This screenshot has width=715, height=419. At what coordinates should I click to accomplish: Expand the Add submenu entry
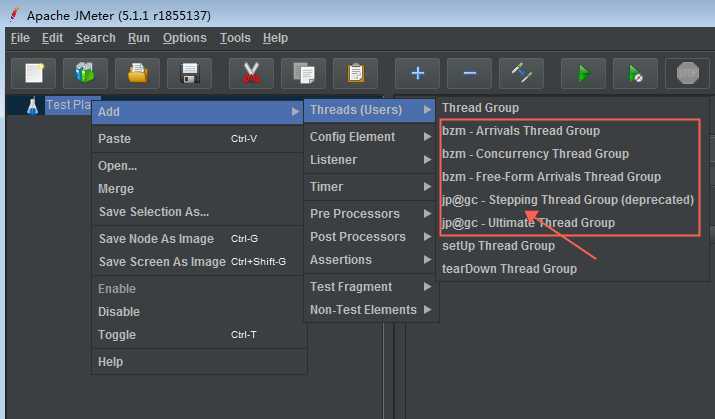click(198, 112)
